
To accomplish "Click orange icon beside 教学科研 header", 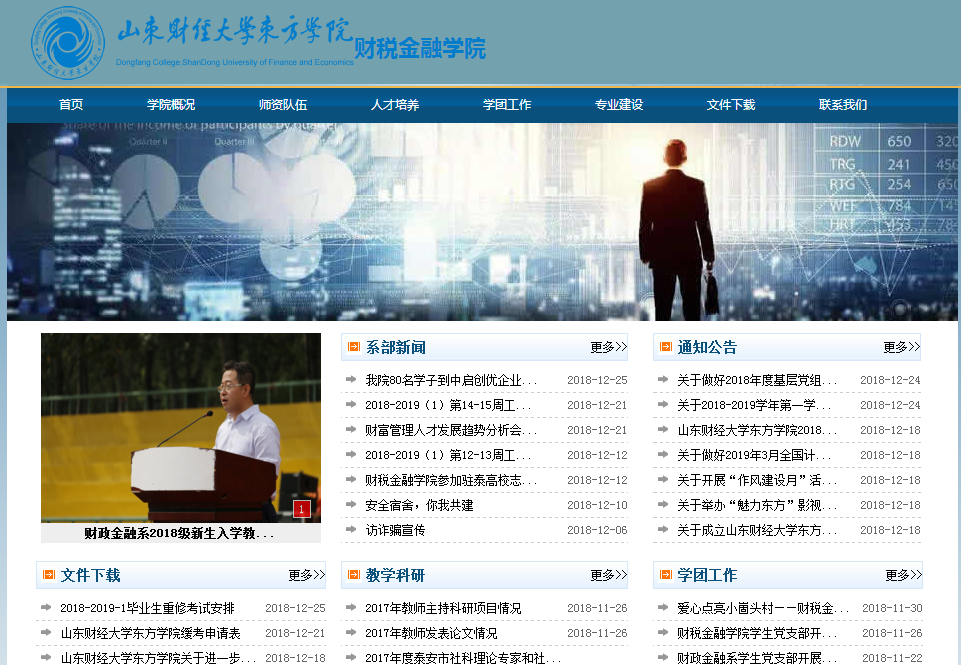I will (x=353, y=575).
